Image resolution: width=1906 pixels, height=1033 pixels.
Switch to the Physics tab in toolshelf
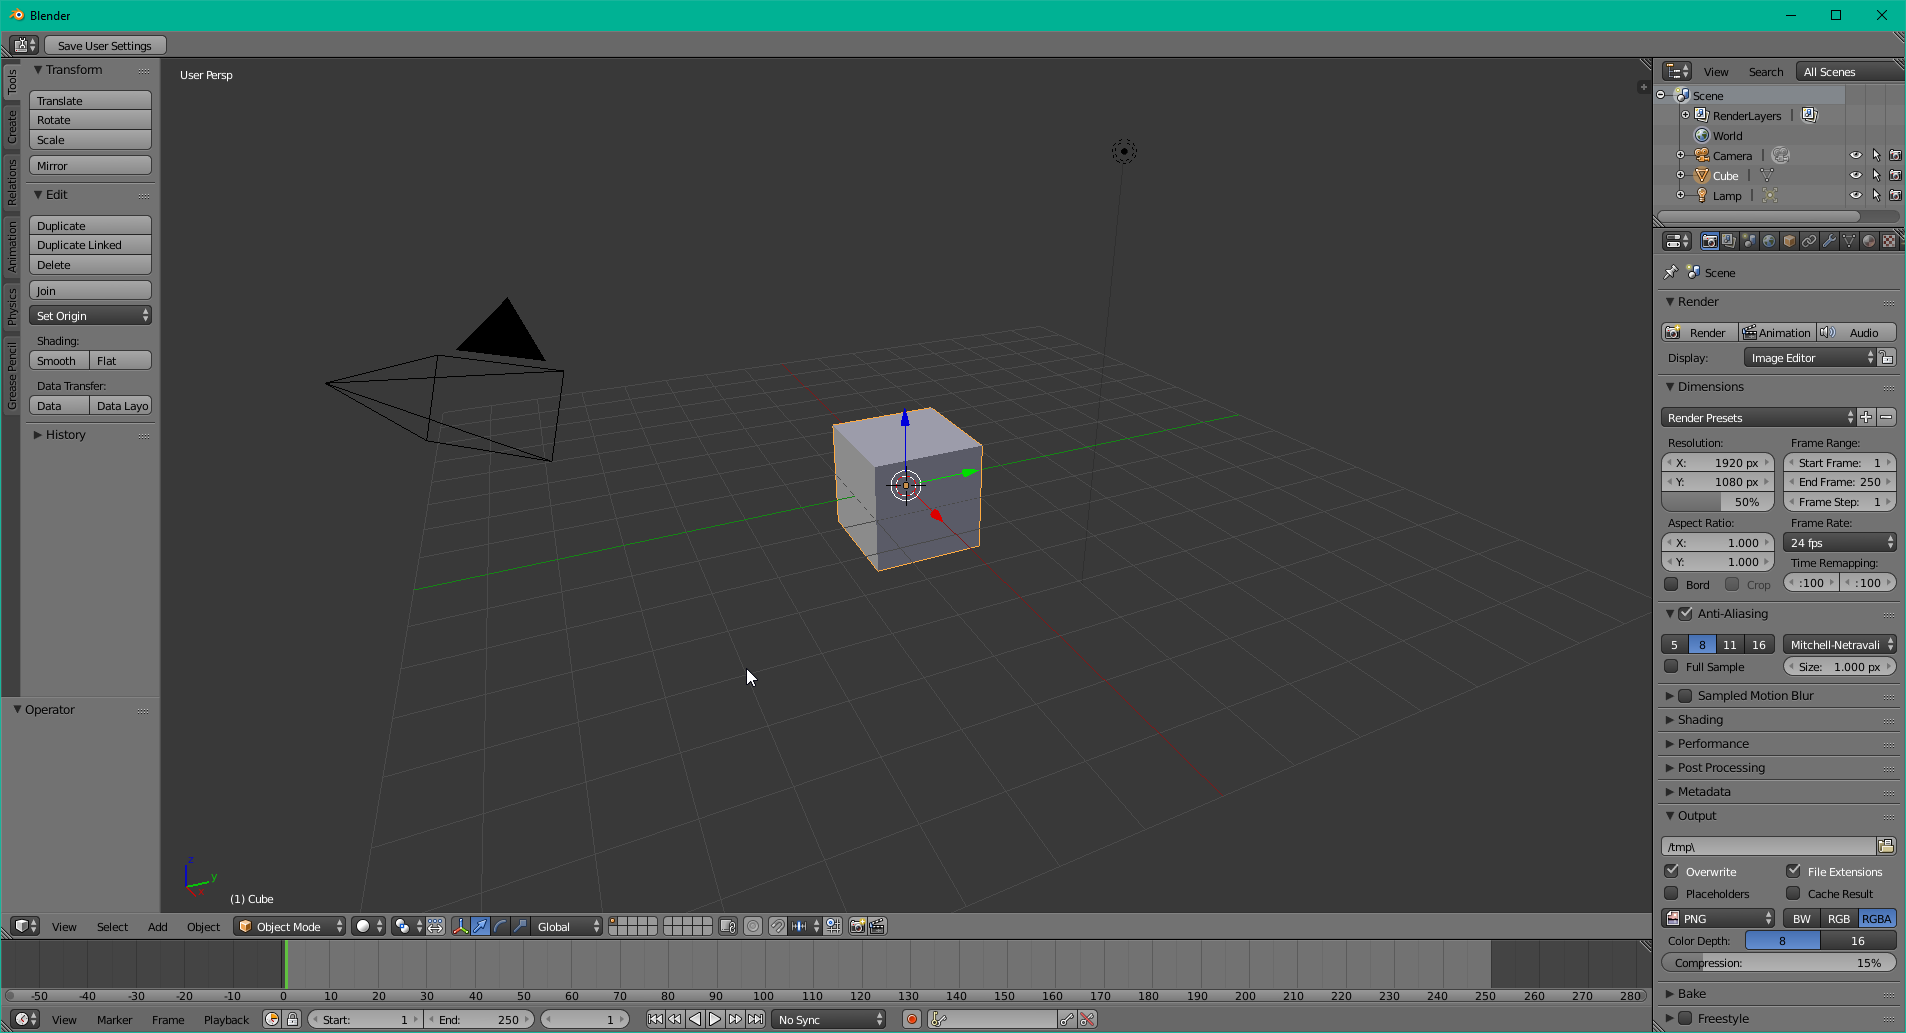pyautogui.click(x=11, y=305)
